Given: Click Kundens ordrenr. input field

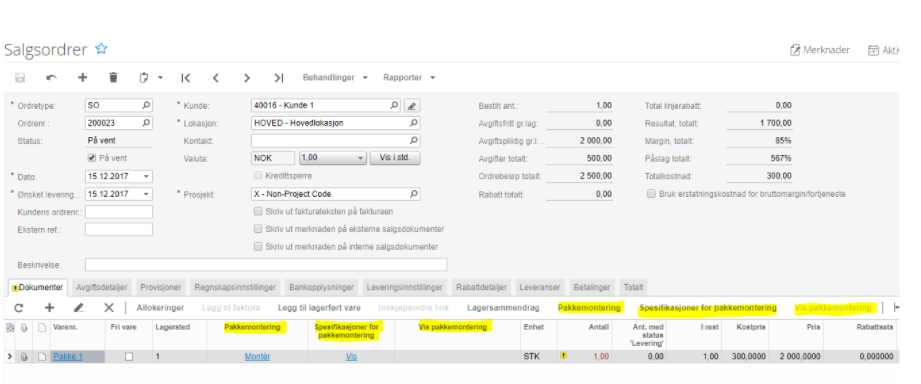Looking at the screenshot, I should pos(119,211).
